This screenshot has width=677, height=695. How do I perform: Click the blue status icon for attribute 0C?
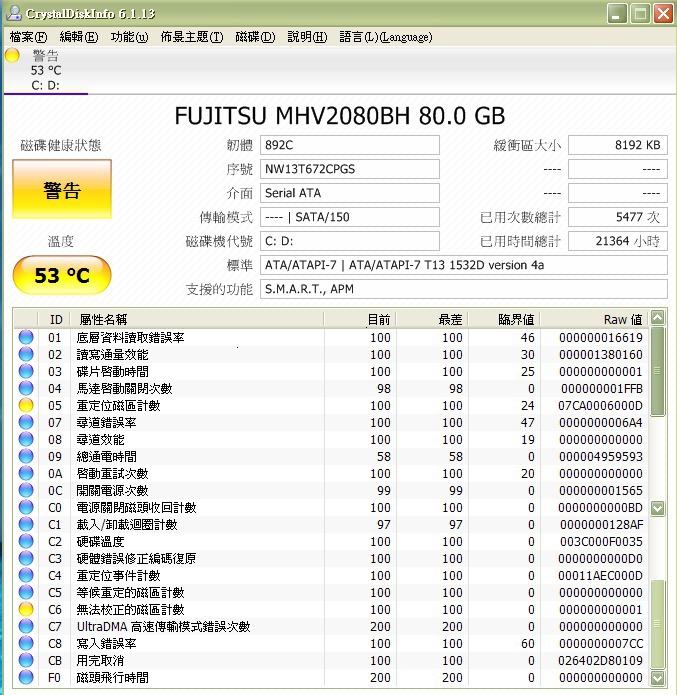[x=26, y=490]
